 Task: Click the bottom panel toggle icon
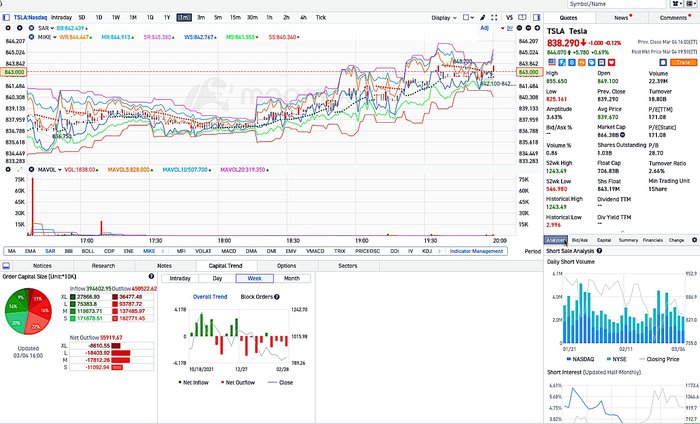(x=6, y=266)
